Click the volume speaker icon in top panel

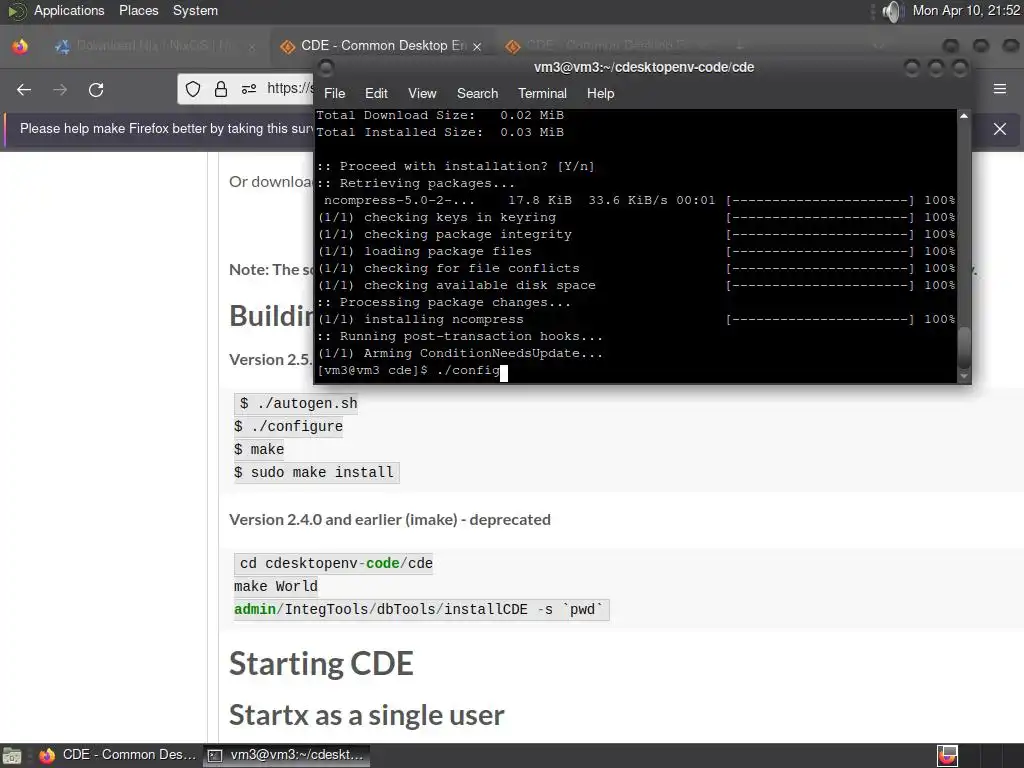tap(891, 11)
